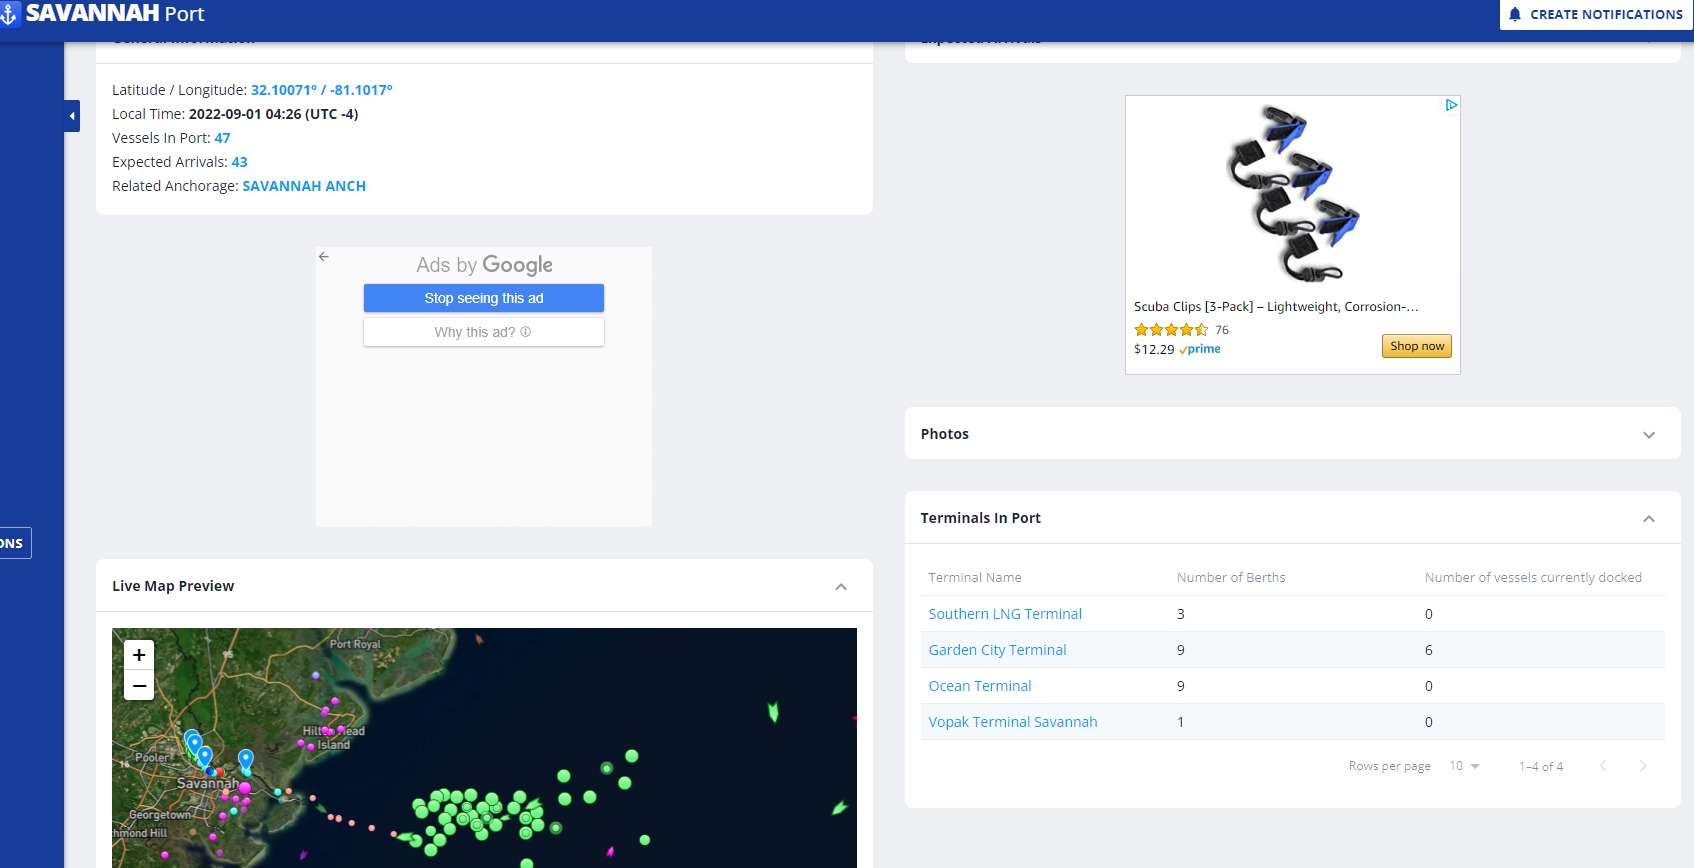
Task: Click the Hilton Head Island map label
Action: click(x=334, y=738)
